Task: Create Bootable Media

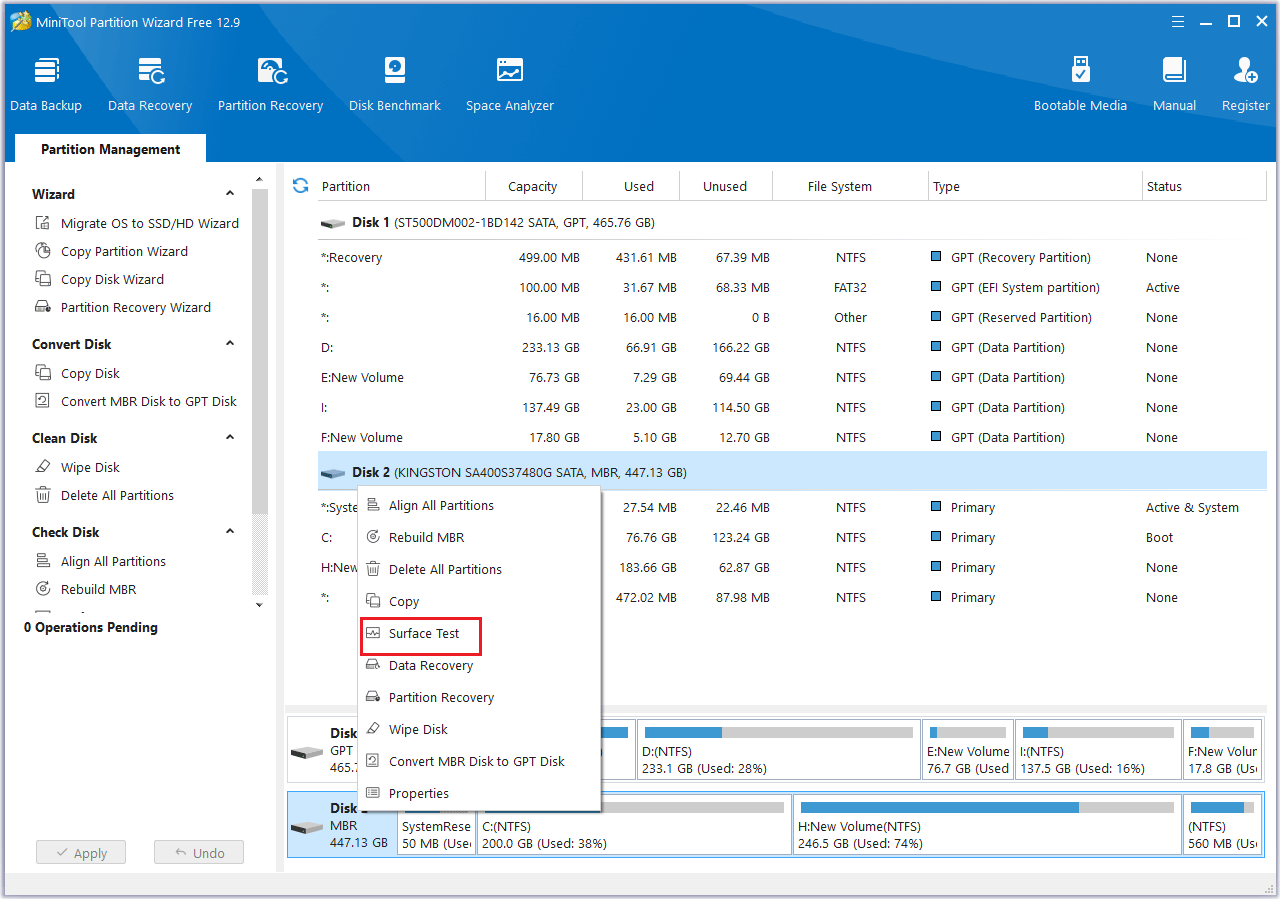Action: pos(1080,84)
